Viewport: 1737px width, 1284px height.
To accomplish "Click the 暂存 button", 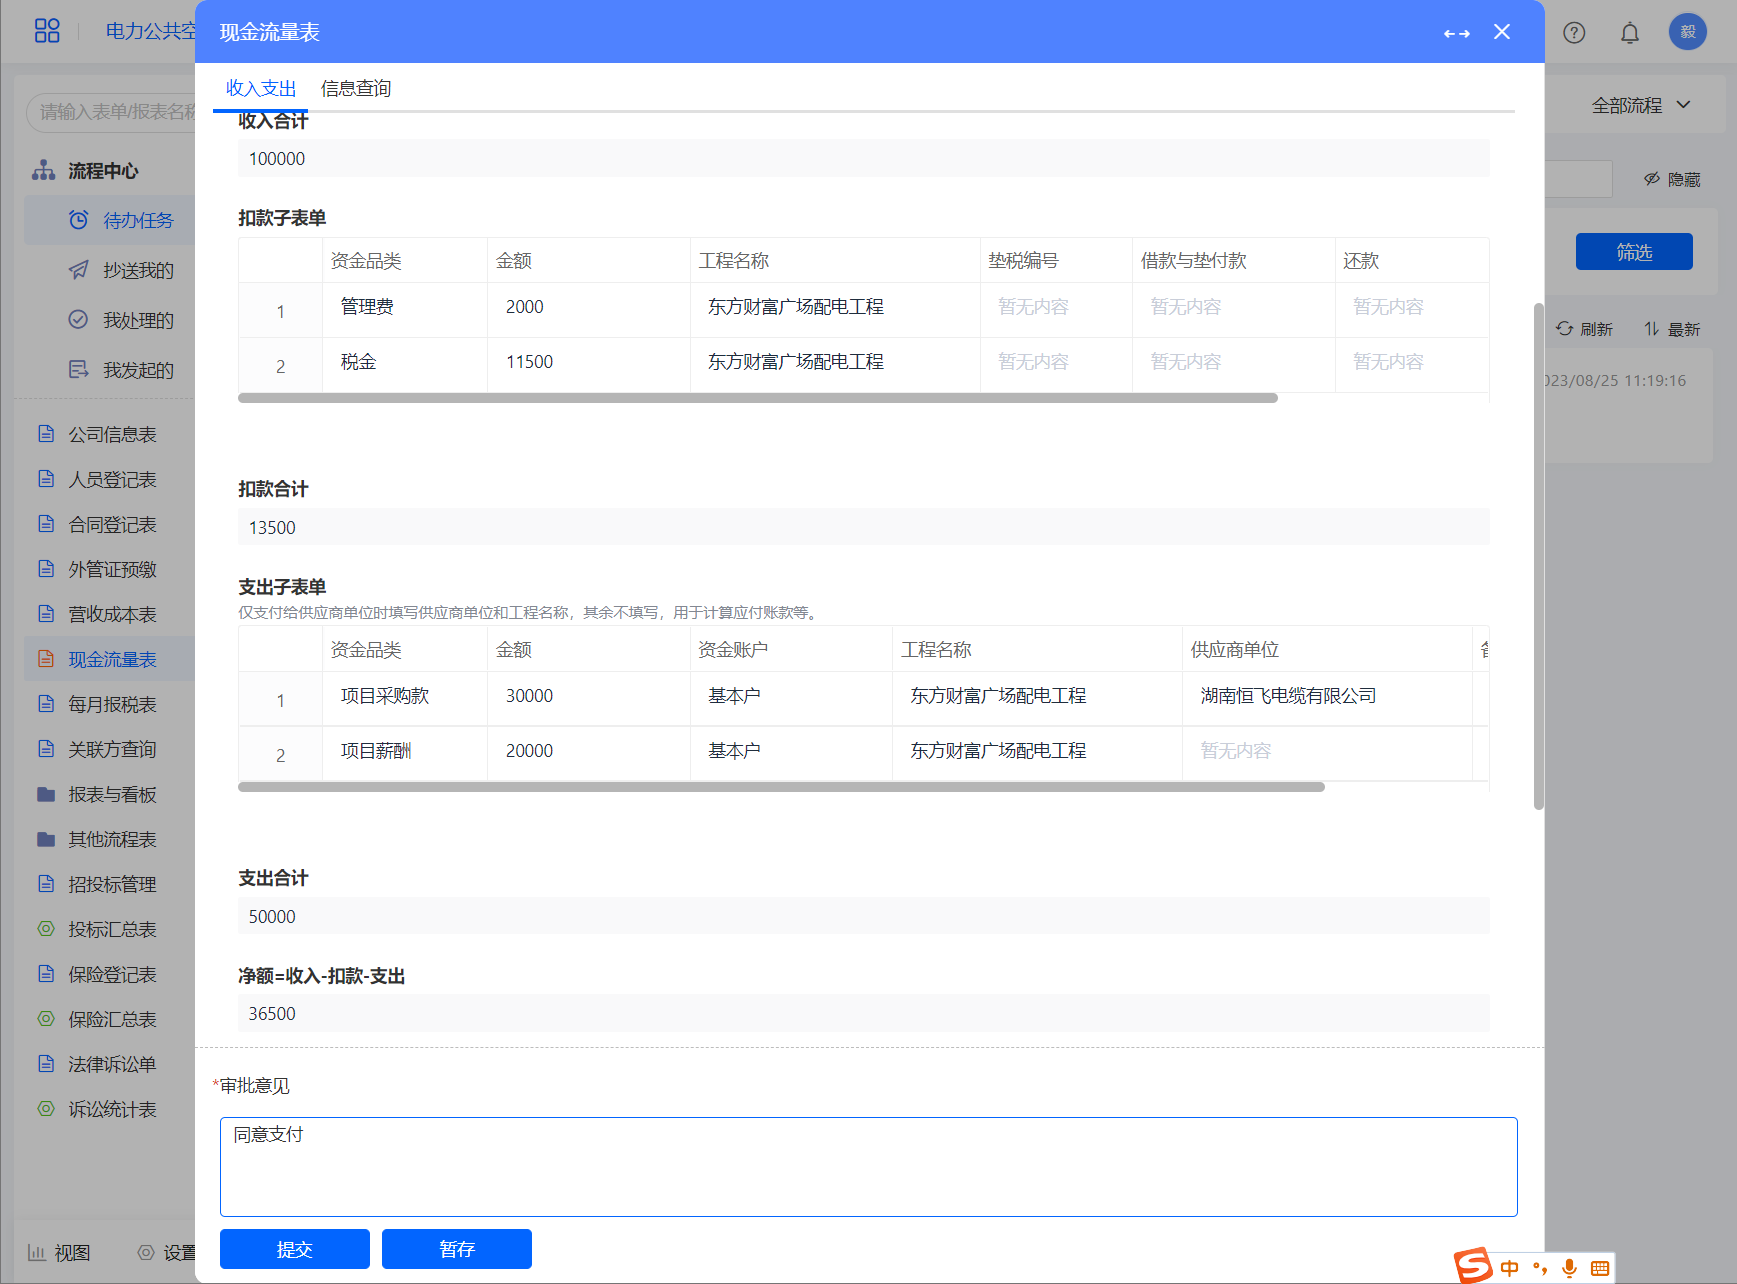I will pos(456,1249).
